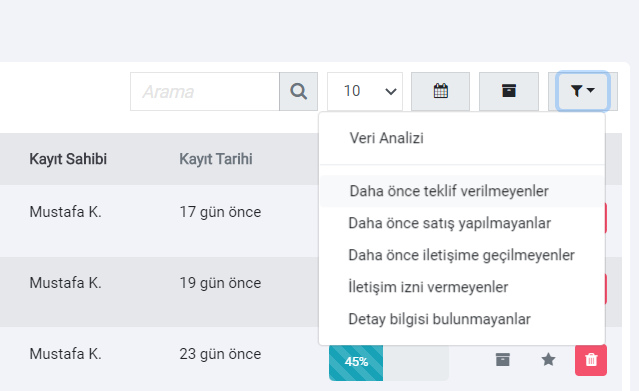Open the calendar date filter
The image size is (639, 391).
pos(440,91)
